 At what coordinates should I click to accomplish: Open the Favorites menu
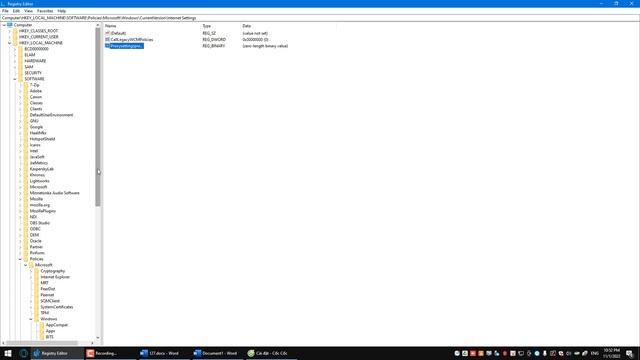pyautogui.click(x=45, y=11)
